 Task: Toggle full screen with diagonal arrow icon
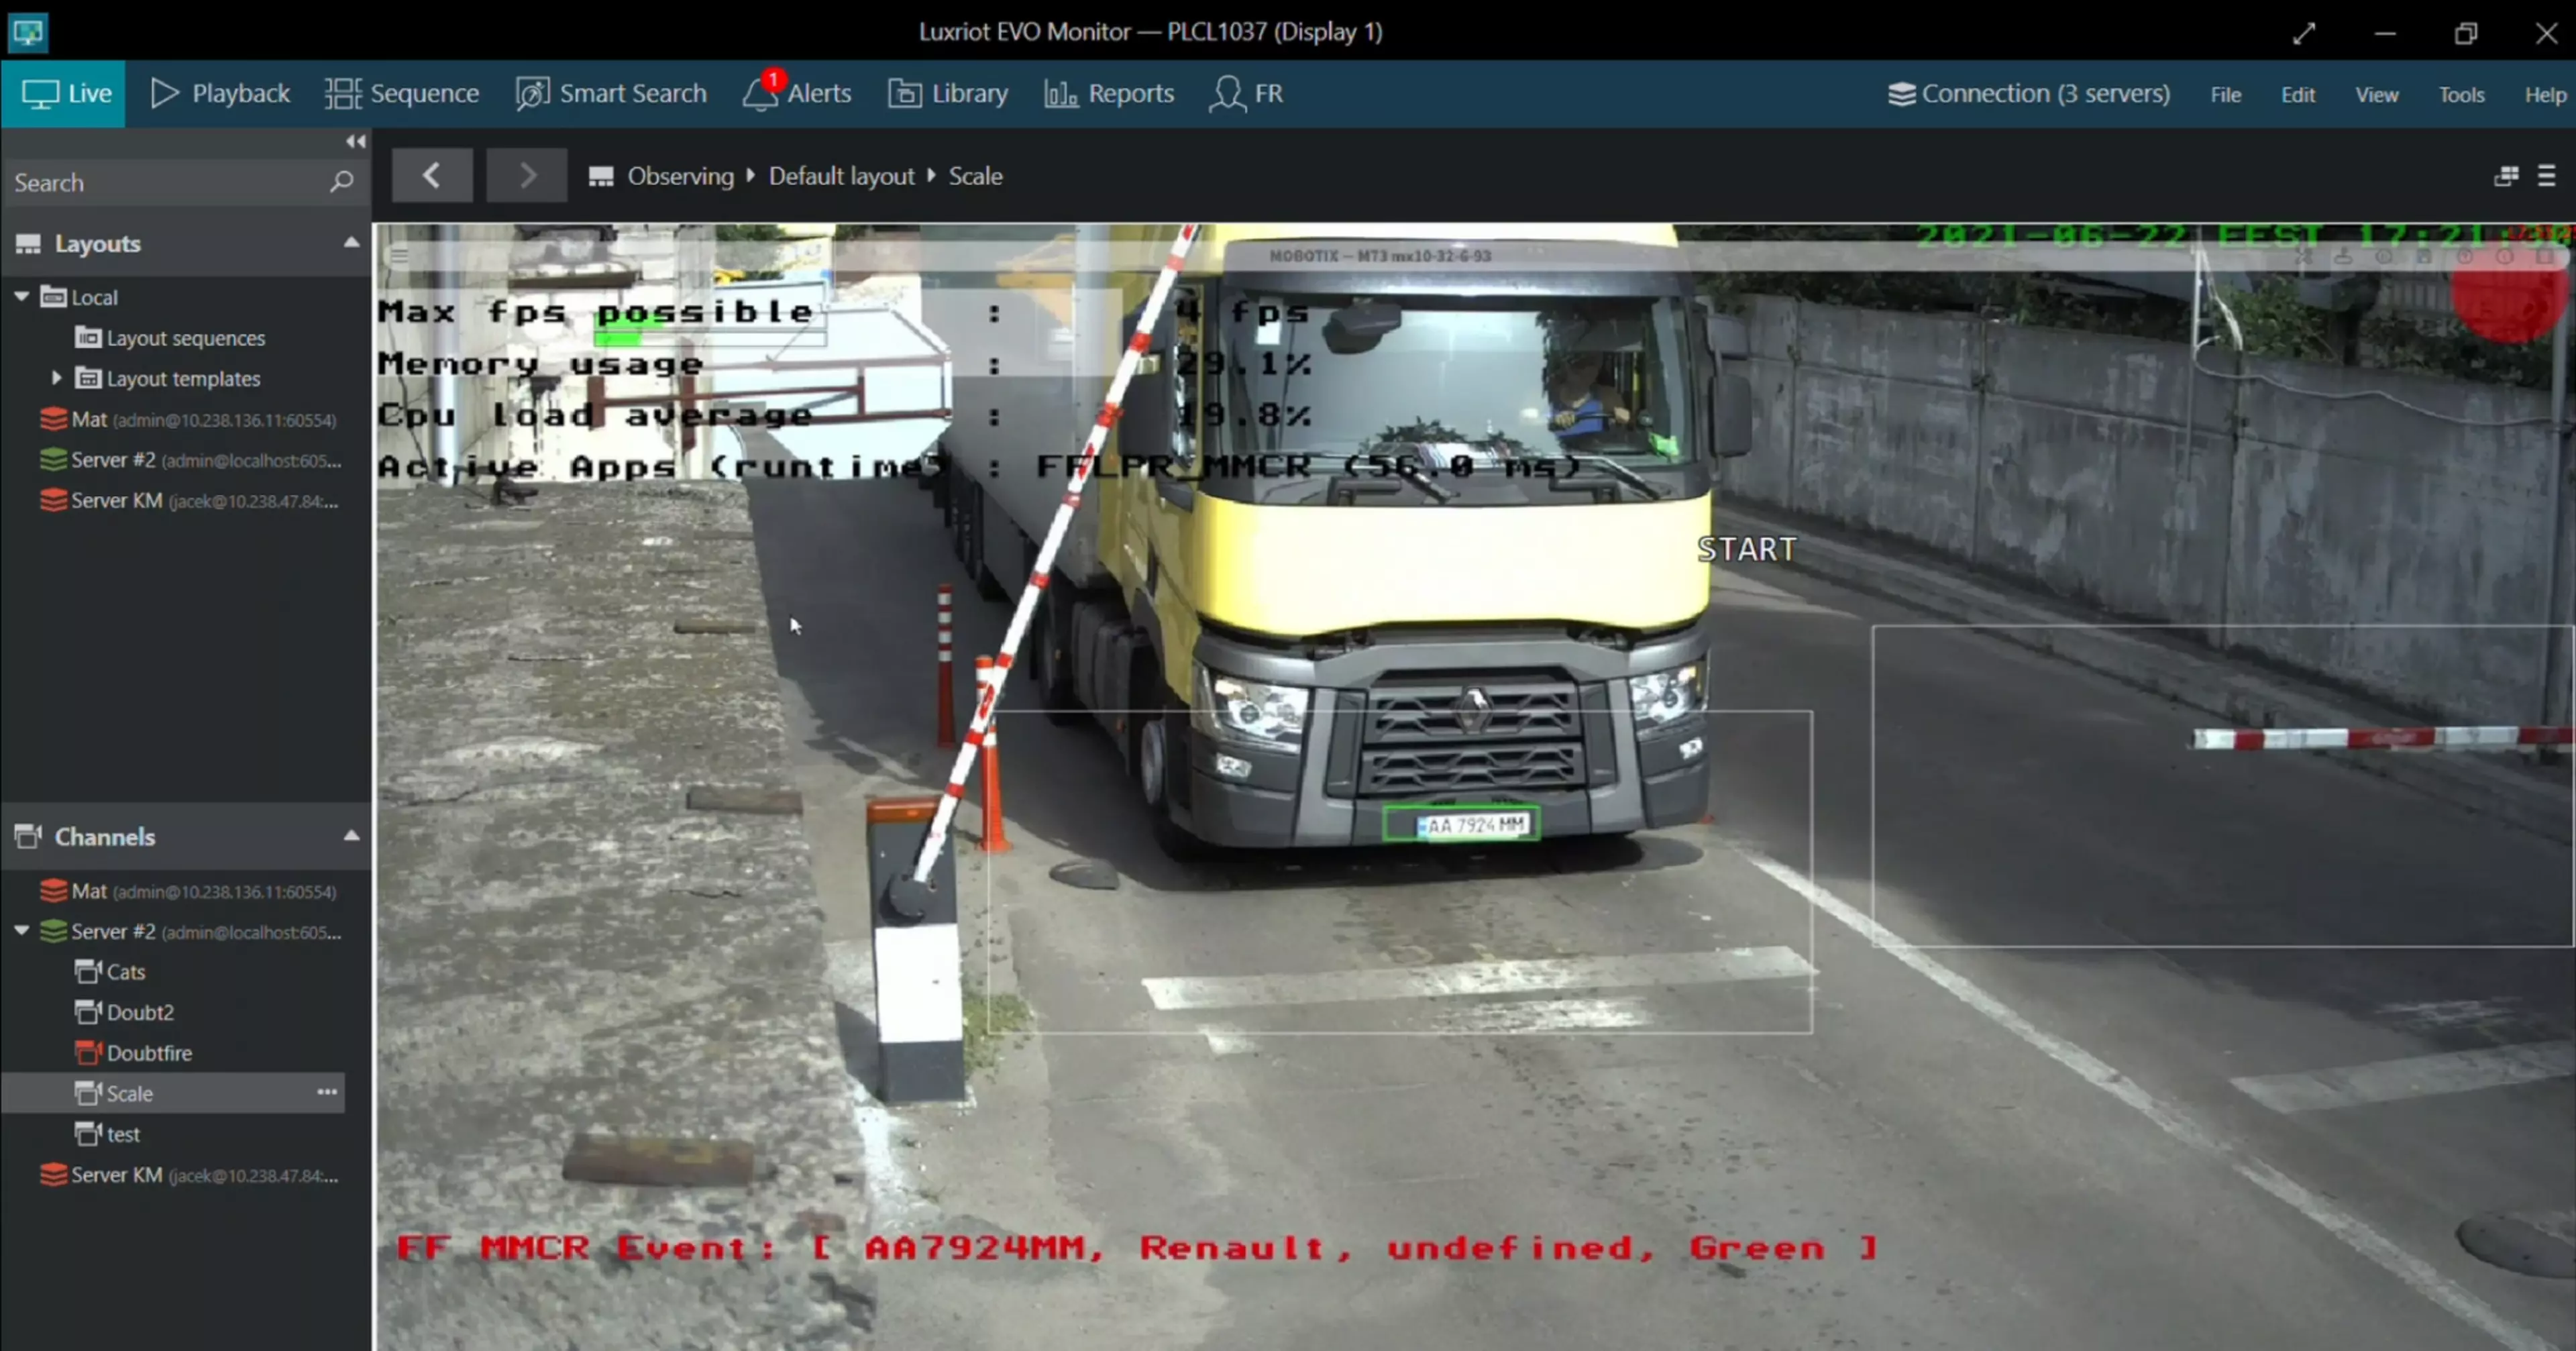tap(2304, 33)
